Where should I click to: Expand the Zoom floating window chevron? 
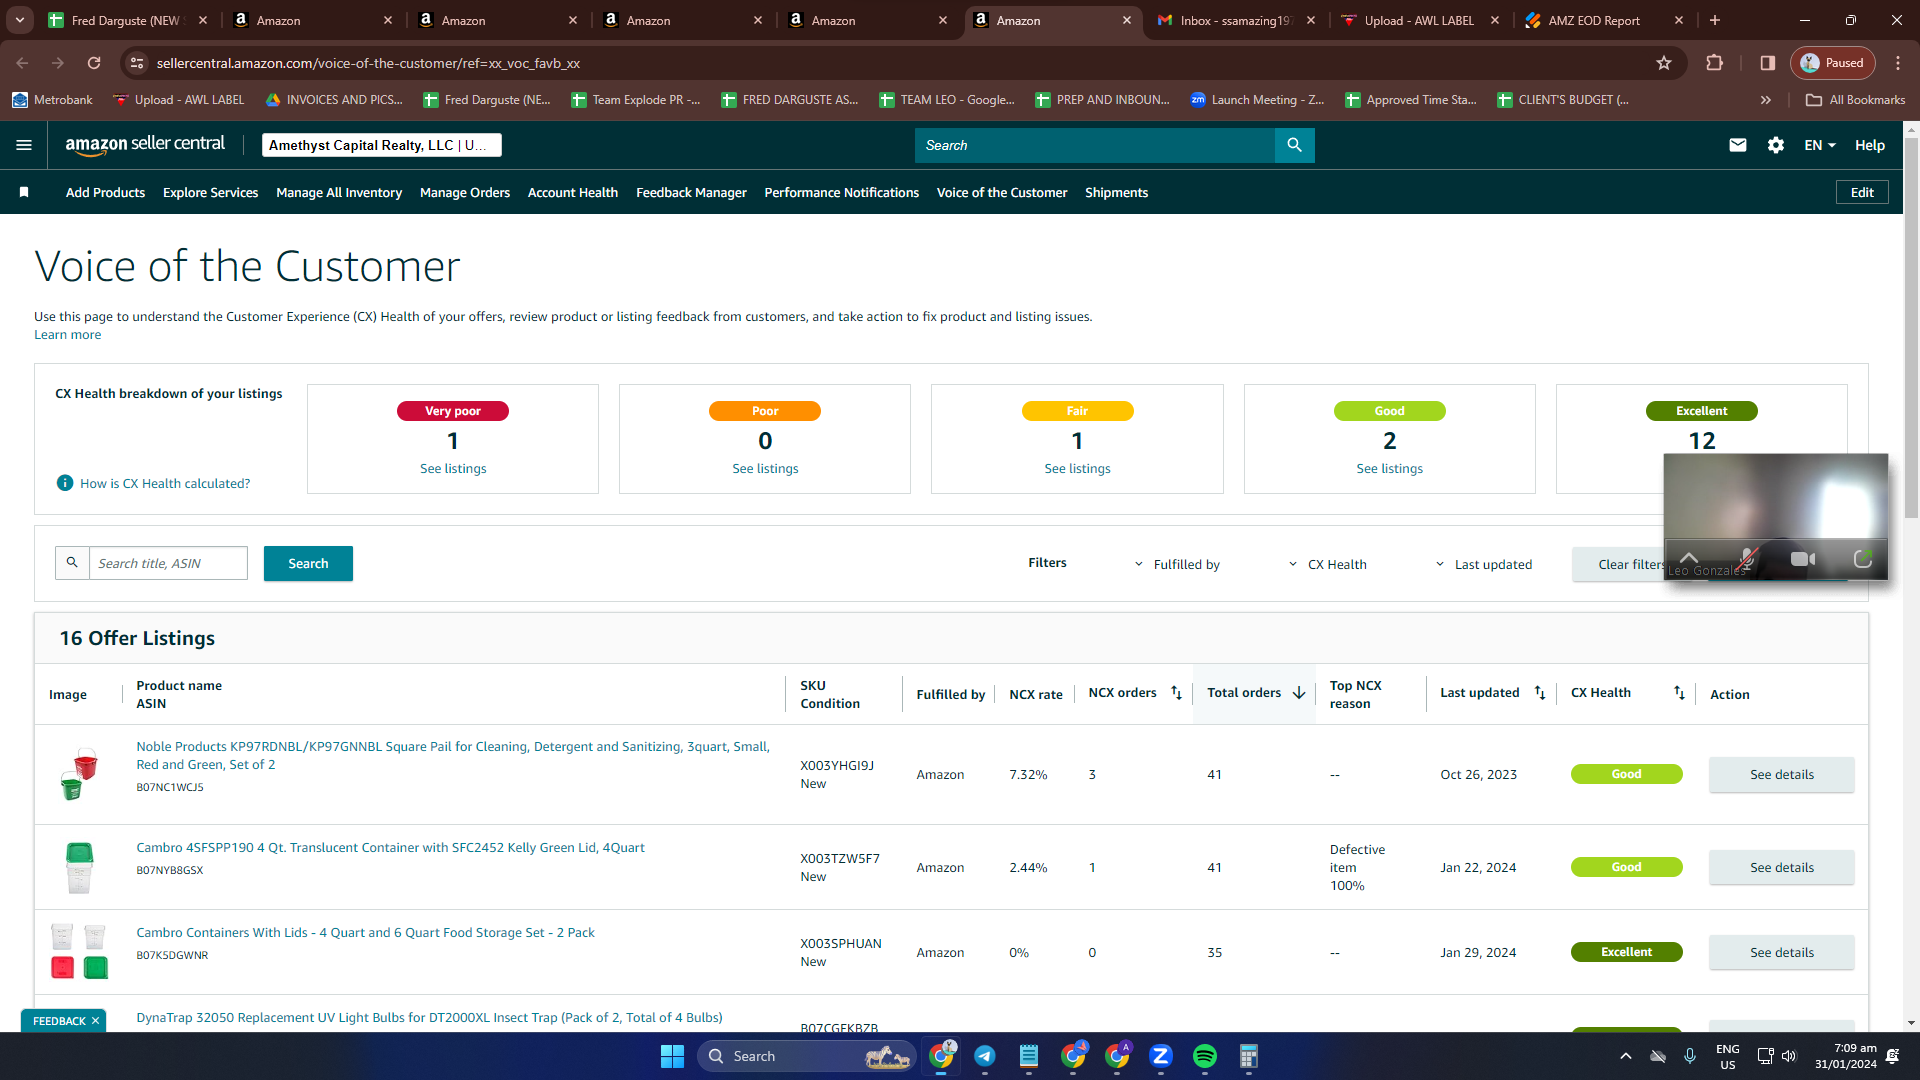(1689, 557)
